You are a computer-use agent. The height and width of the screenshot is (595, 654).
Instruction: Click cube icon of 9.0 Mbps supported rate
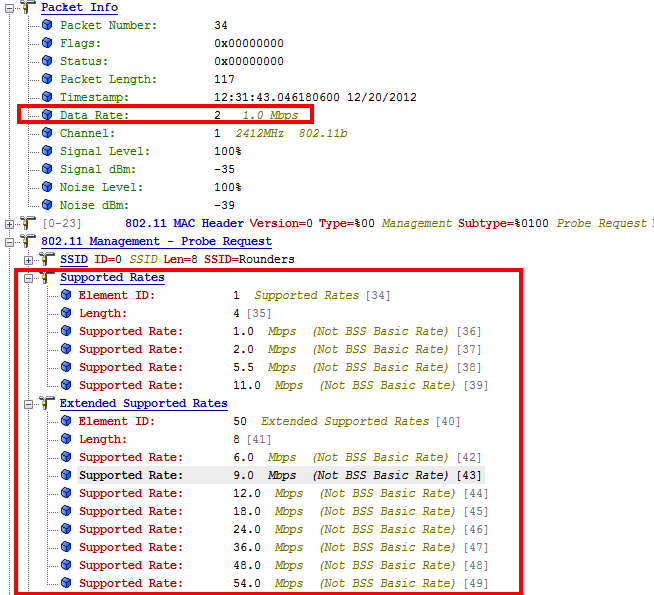coord(66,474)
